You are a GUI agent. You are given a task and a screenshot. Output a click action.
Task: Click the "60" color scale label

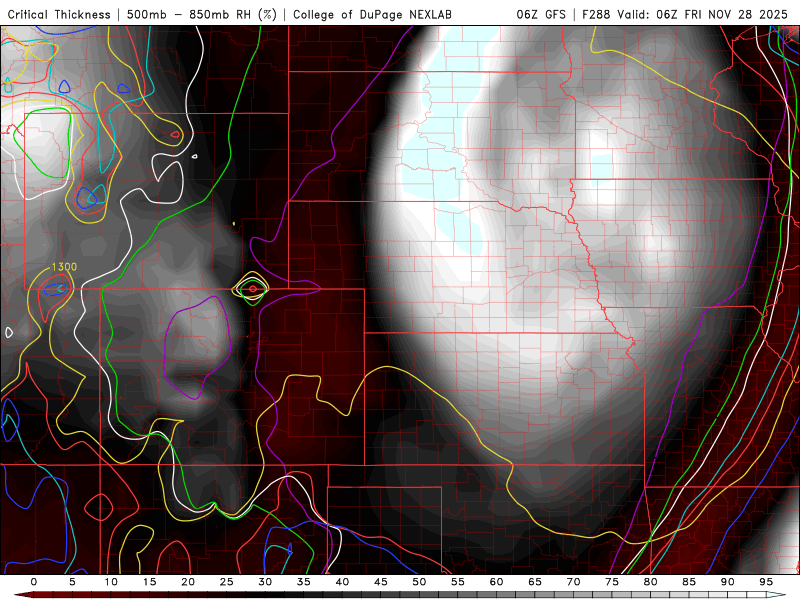496,582
